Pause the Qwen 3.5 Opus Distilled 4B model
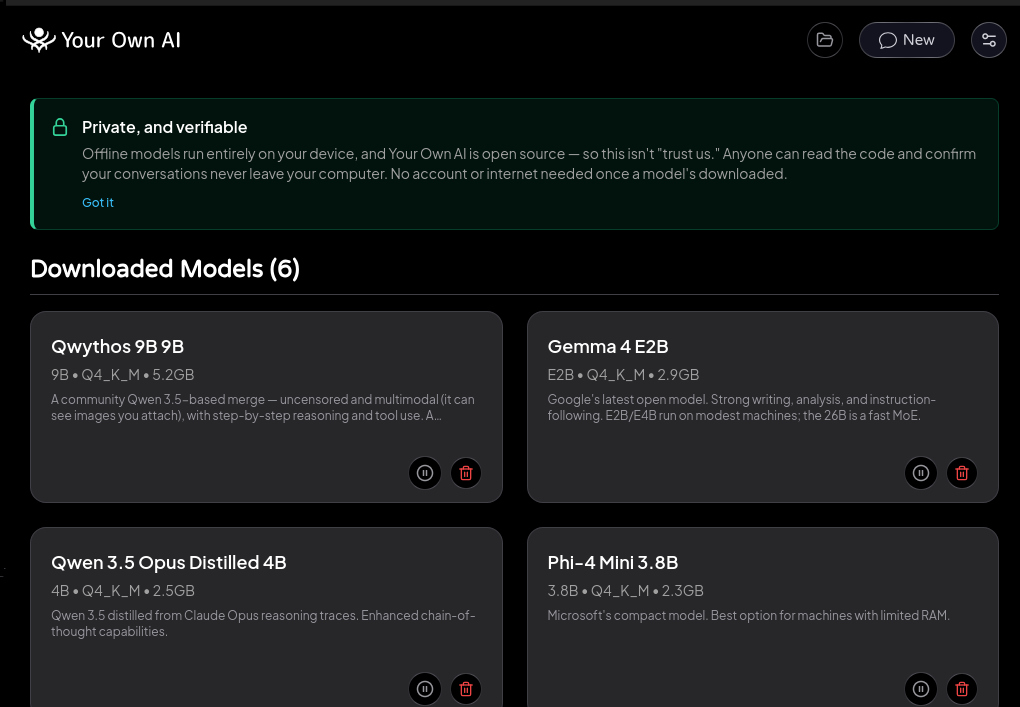 click(x=425, y=689)
